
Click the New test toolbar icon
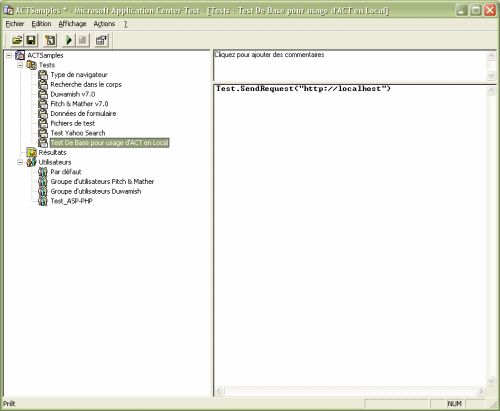(x=50, y=40)
